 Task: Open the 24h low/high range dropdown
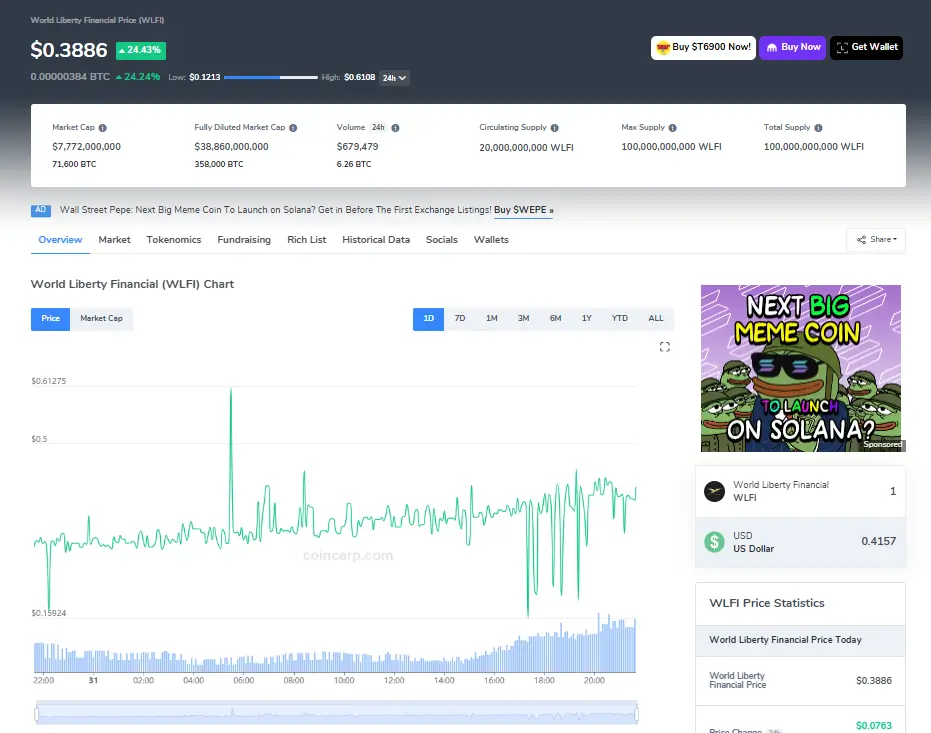(394, 78)
